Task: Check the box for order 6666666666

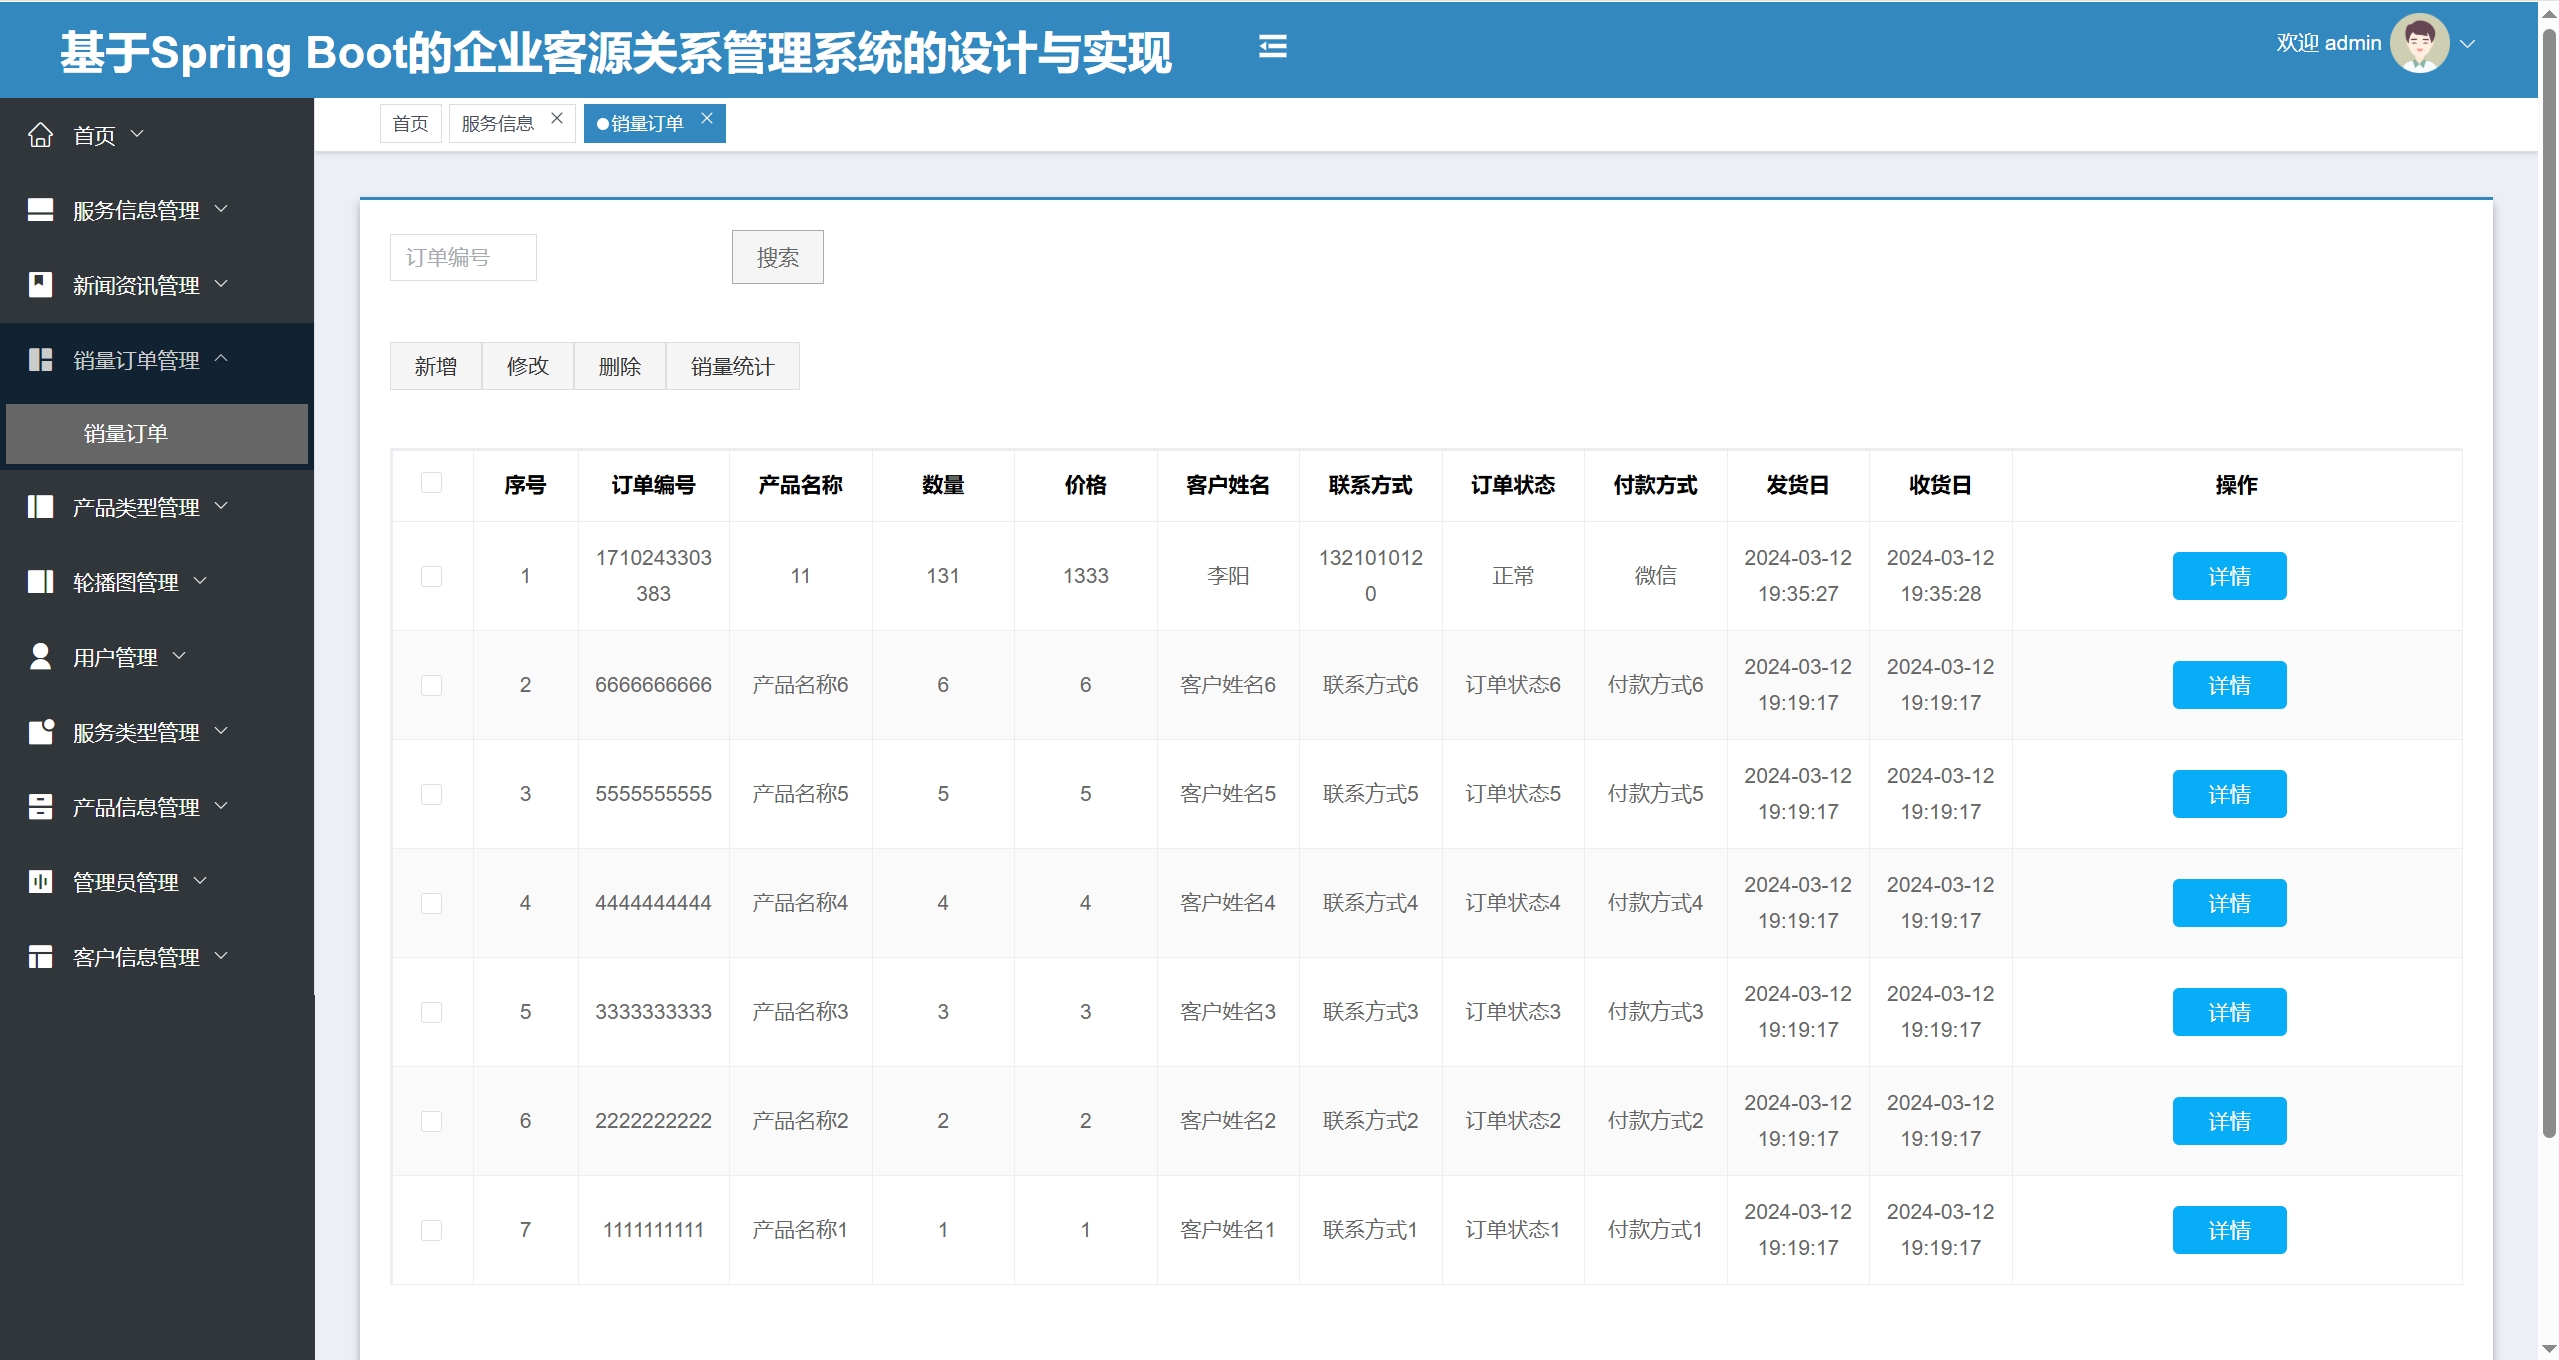Action: [x=431, y=685]
